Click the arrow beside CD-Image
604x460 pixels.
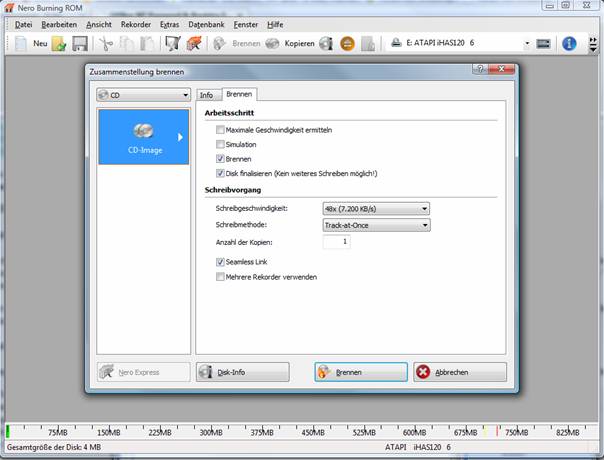pos(180,137)
